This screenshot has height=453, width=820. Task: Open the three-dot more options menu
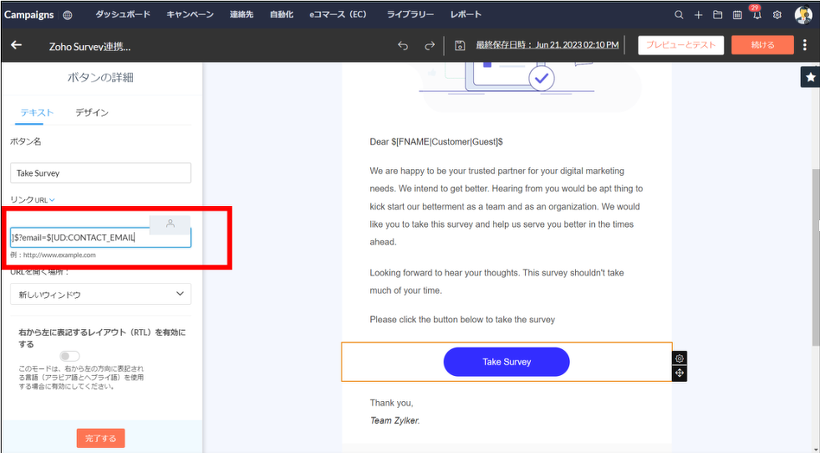click(805, 45)
